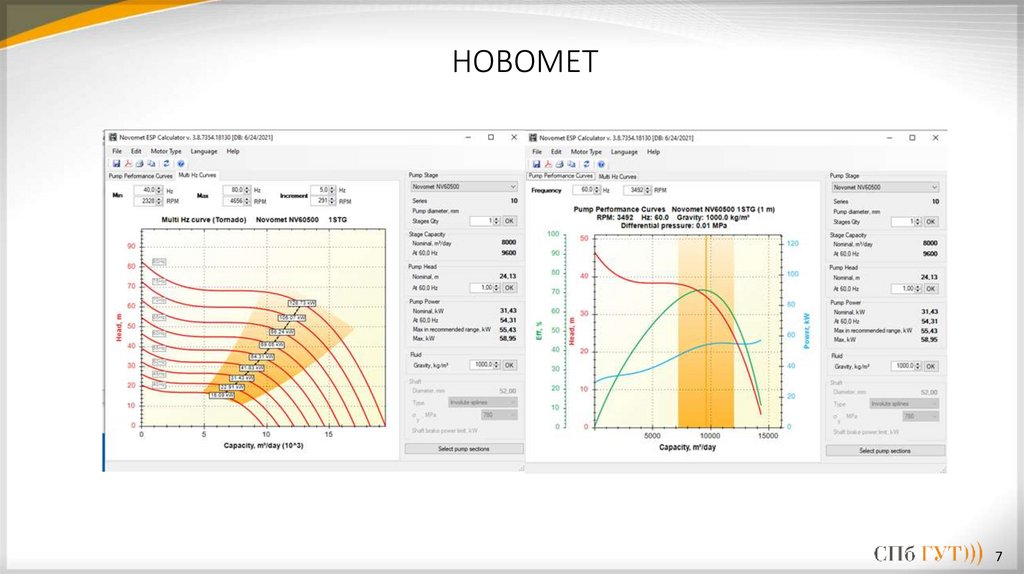The width and height of the screenshot is (1024, 574).
Task: Click Refresh icon in left calculator window
Action: pyautogui.click(x=167, y=164)
